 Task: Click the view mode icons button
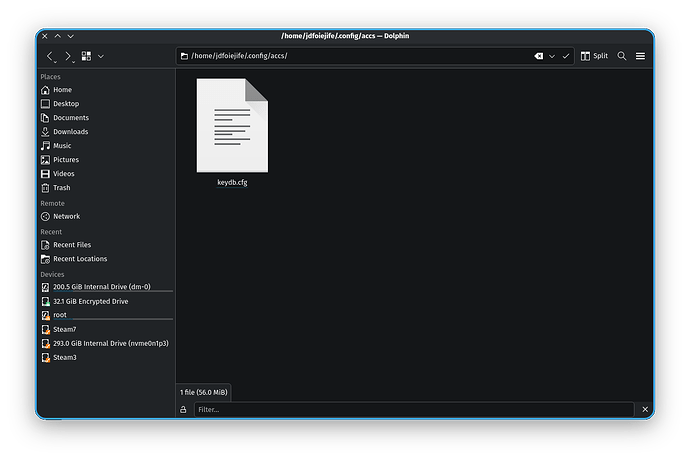86,56
